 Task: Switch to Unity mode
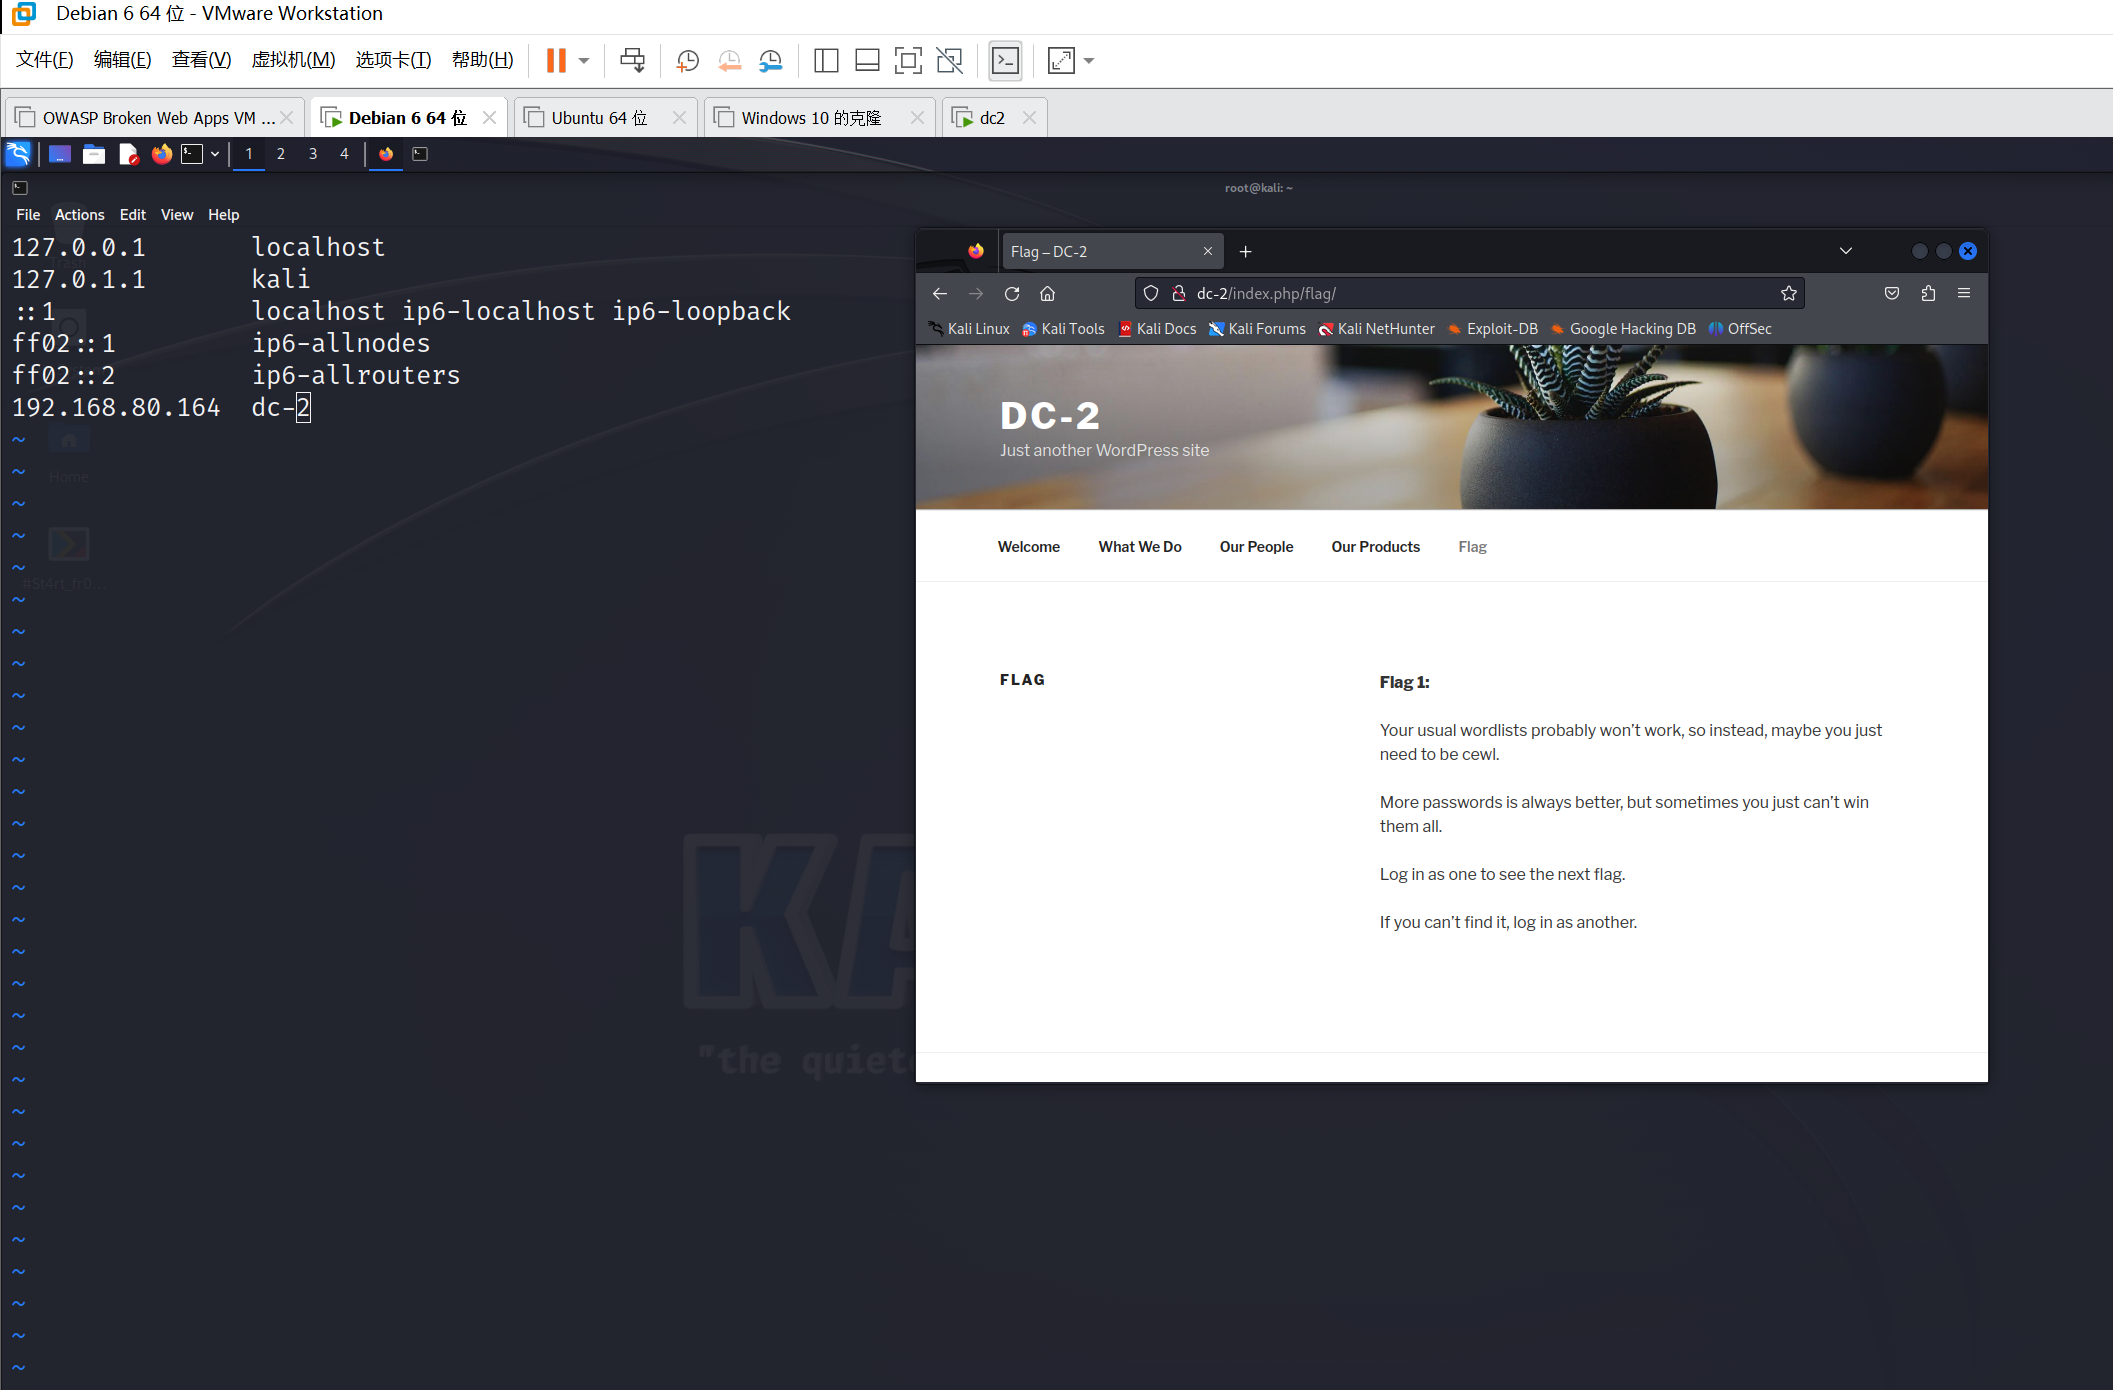pyautogui.click(x=949, y=61)
